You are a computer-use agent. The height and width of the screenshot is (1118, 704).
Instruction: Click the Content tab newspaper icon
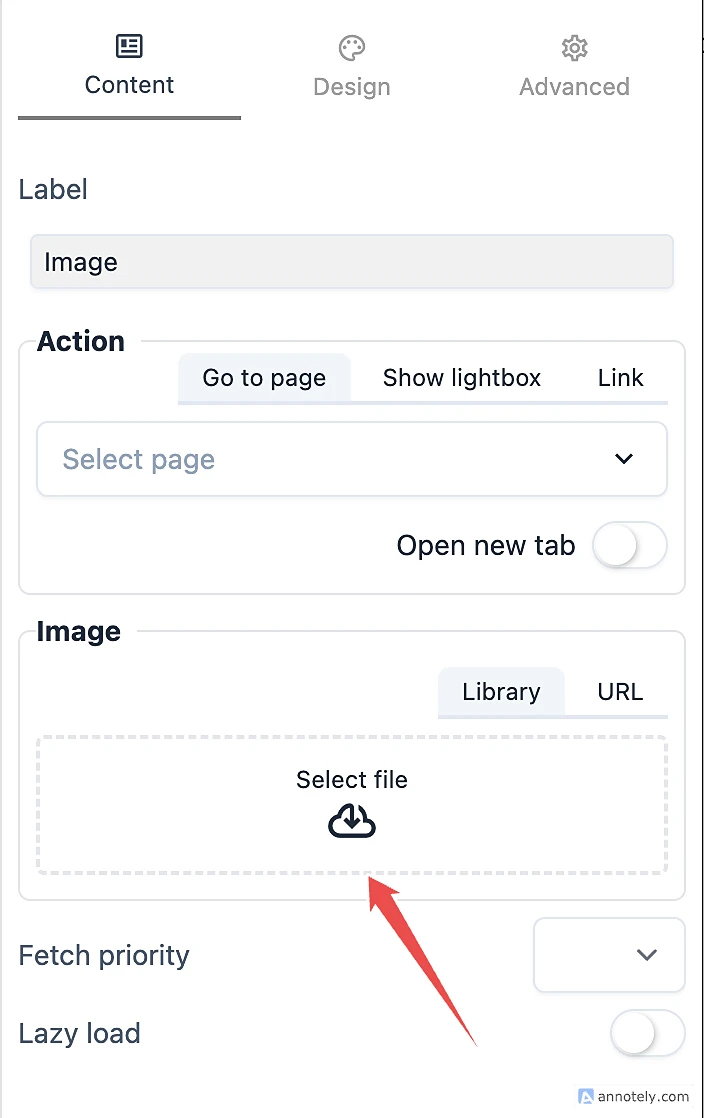(129, 46)
